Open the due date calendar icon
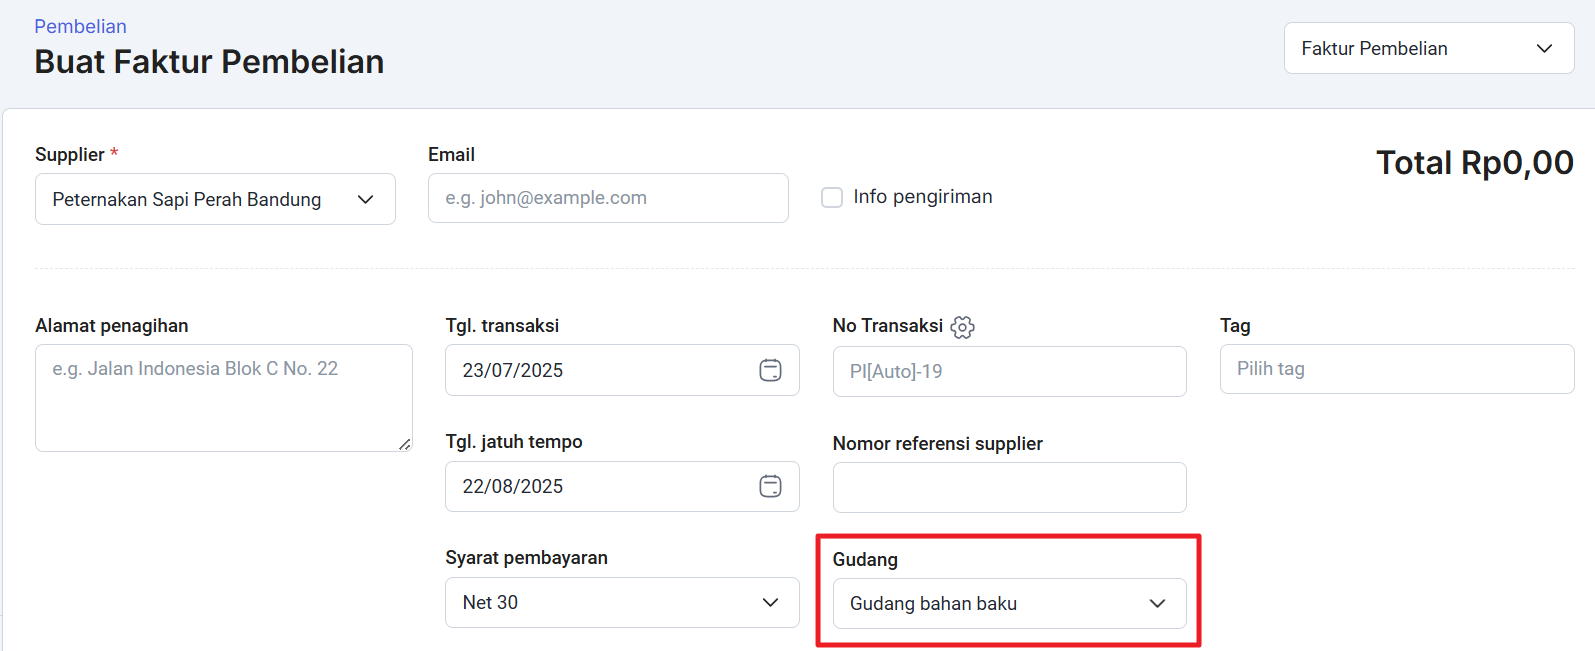 [x=770, y=486]
